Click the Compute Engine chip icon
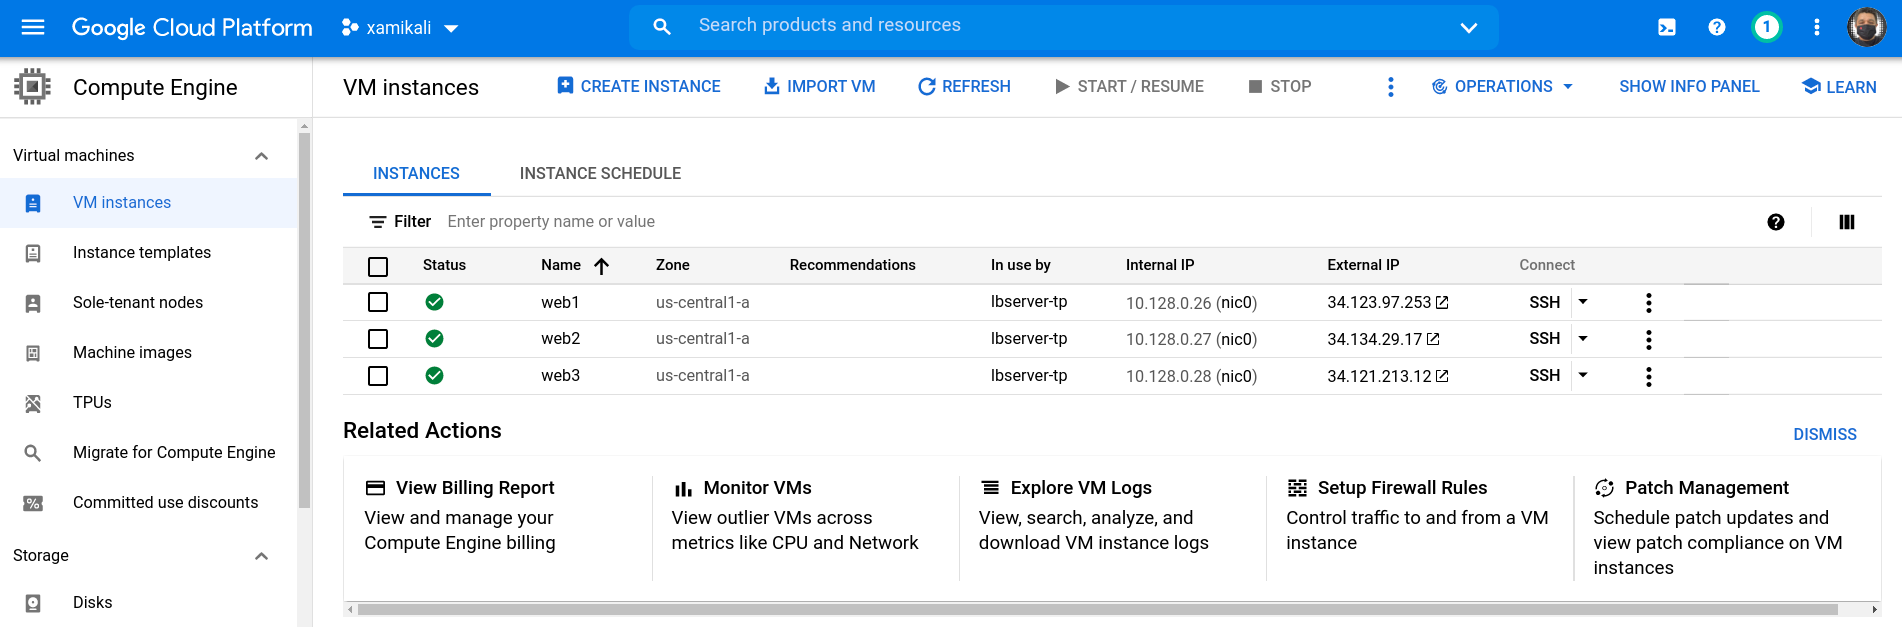The width and height of the screenshot is (1902, 627). (x=32, y=87)
